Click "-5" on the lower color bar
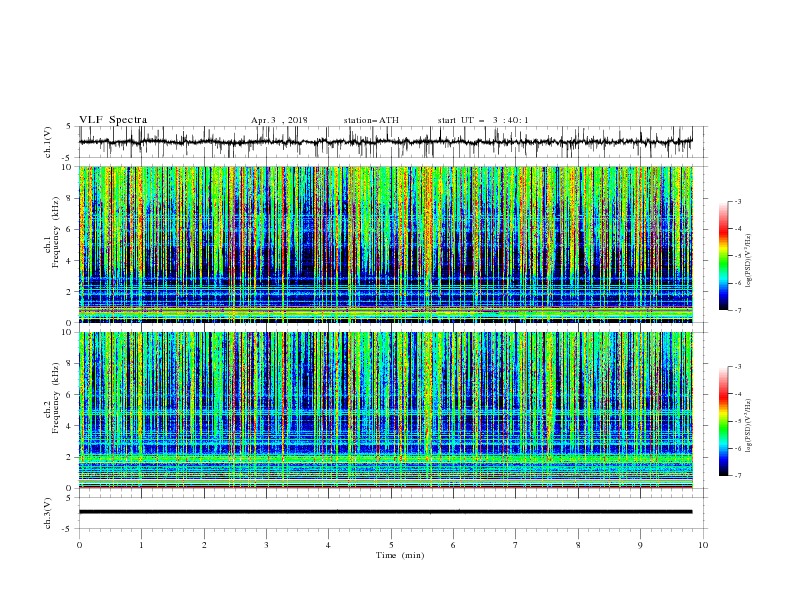The height and width of the screenshot is (612, 792). (x=737, y=421)
